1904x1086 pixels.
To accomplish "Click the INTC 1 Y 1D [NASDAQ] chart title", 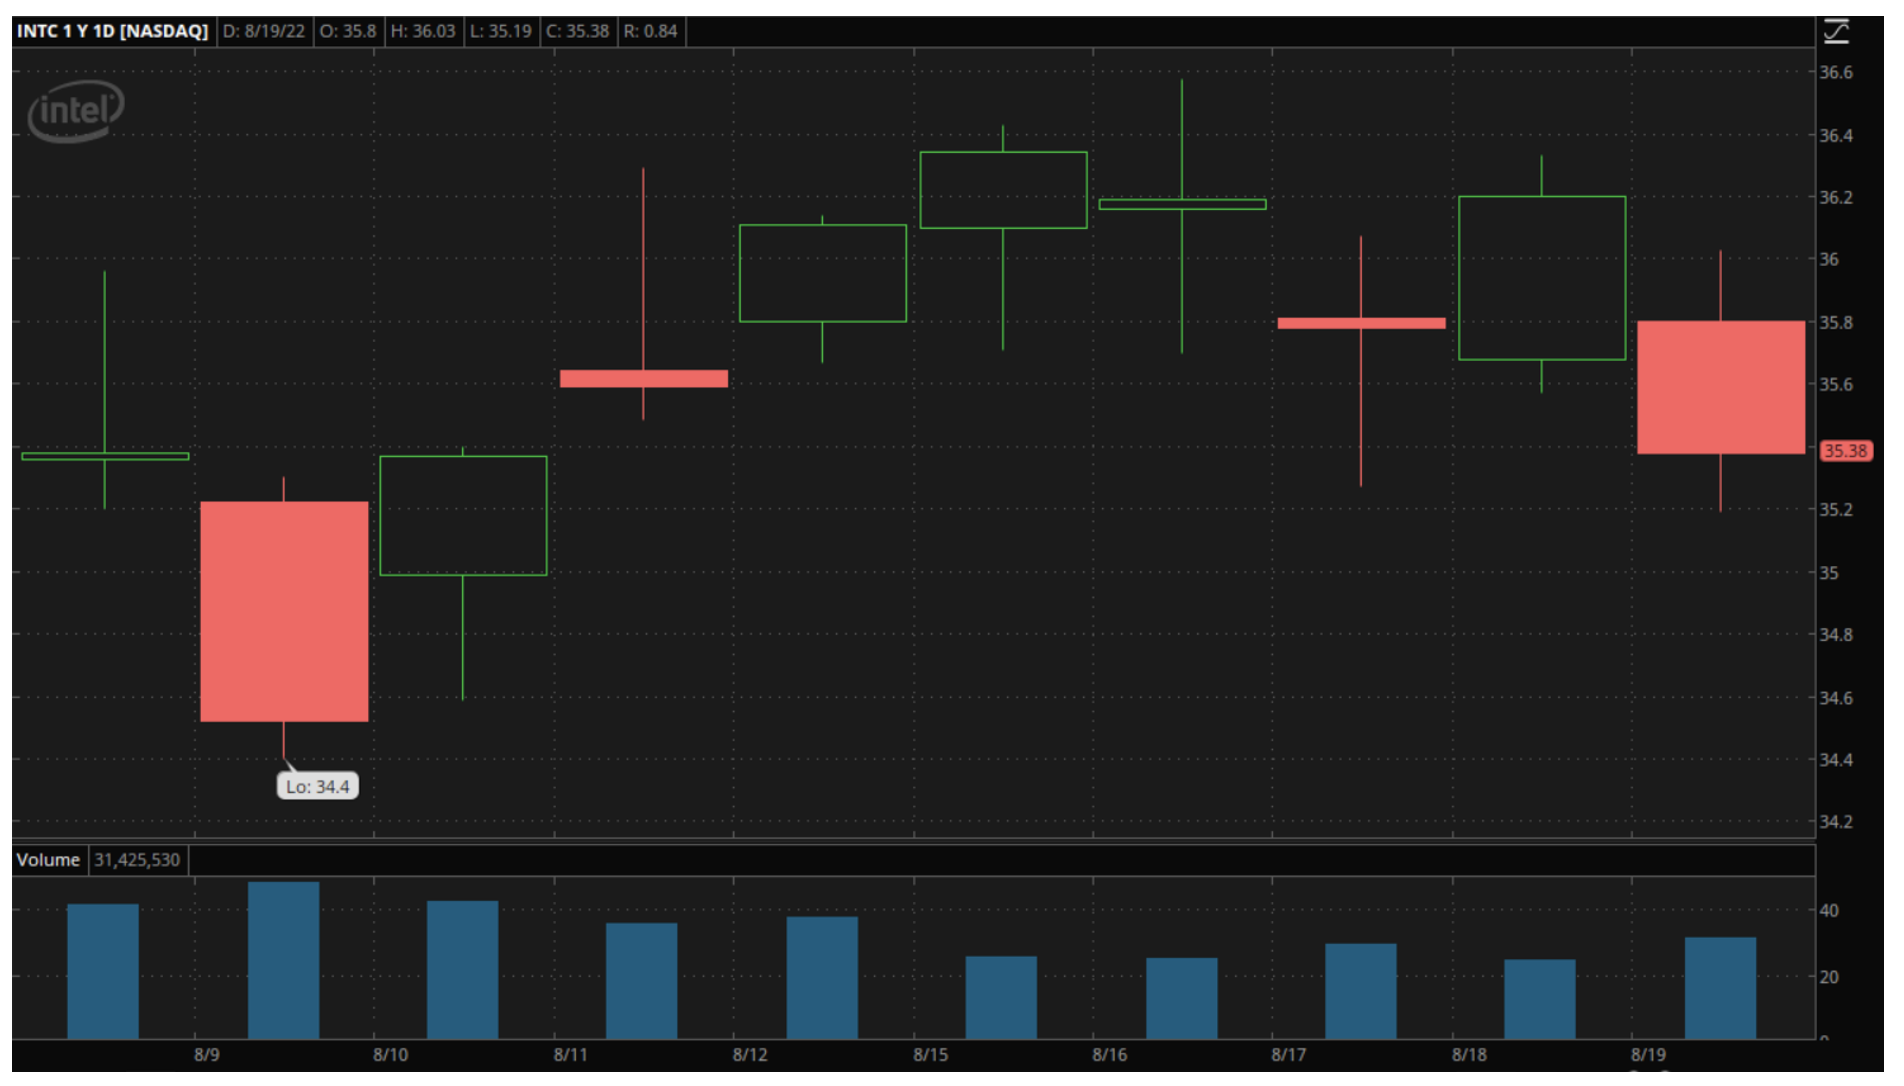I will [113, 31].
